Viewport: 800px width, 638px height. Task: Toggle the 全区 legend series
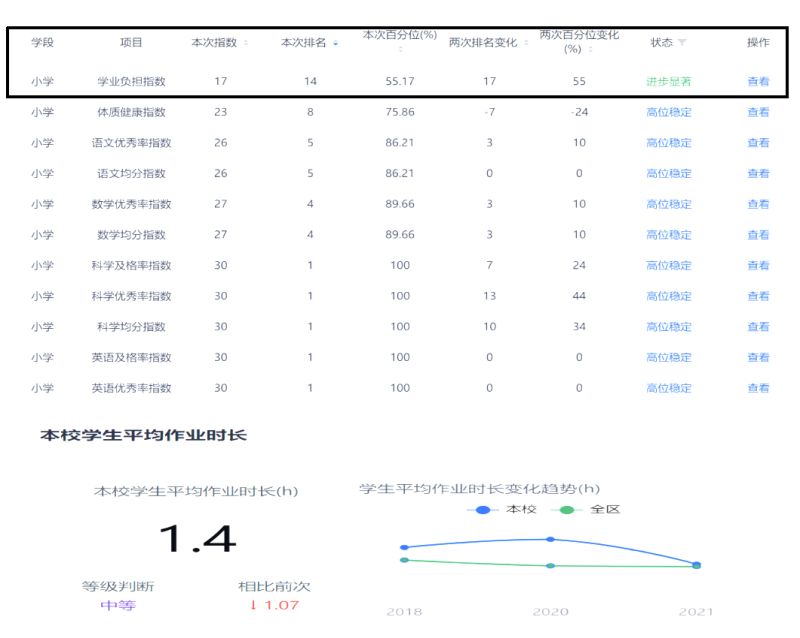click(x=586, y=509)
